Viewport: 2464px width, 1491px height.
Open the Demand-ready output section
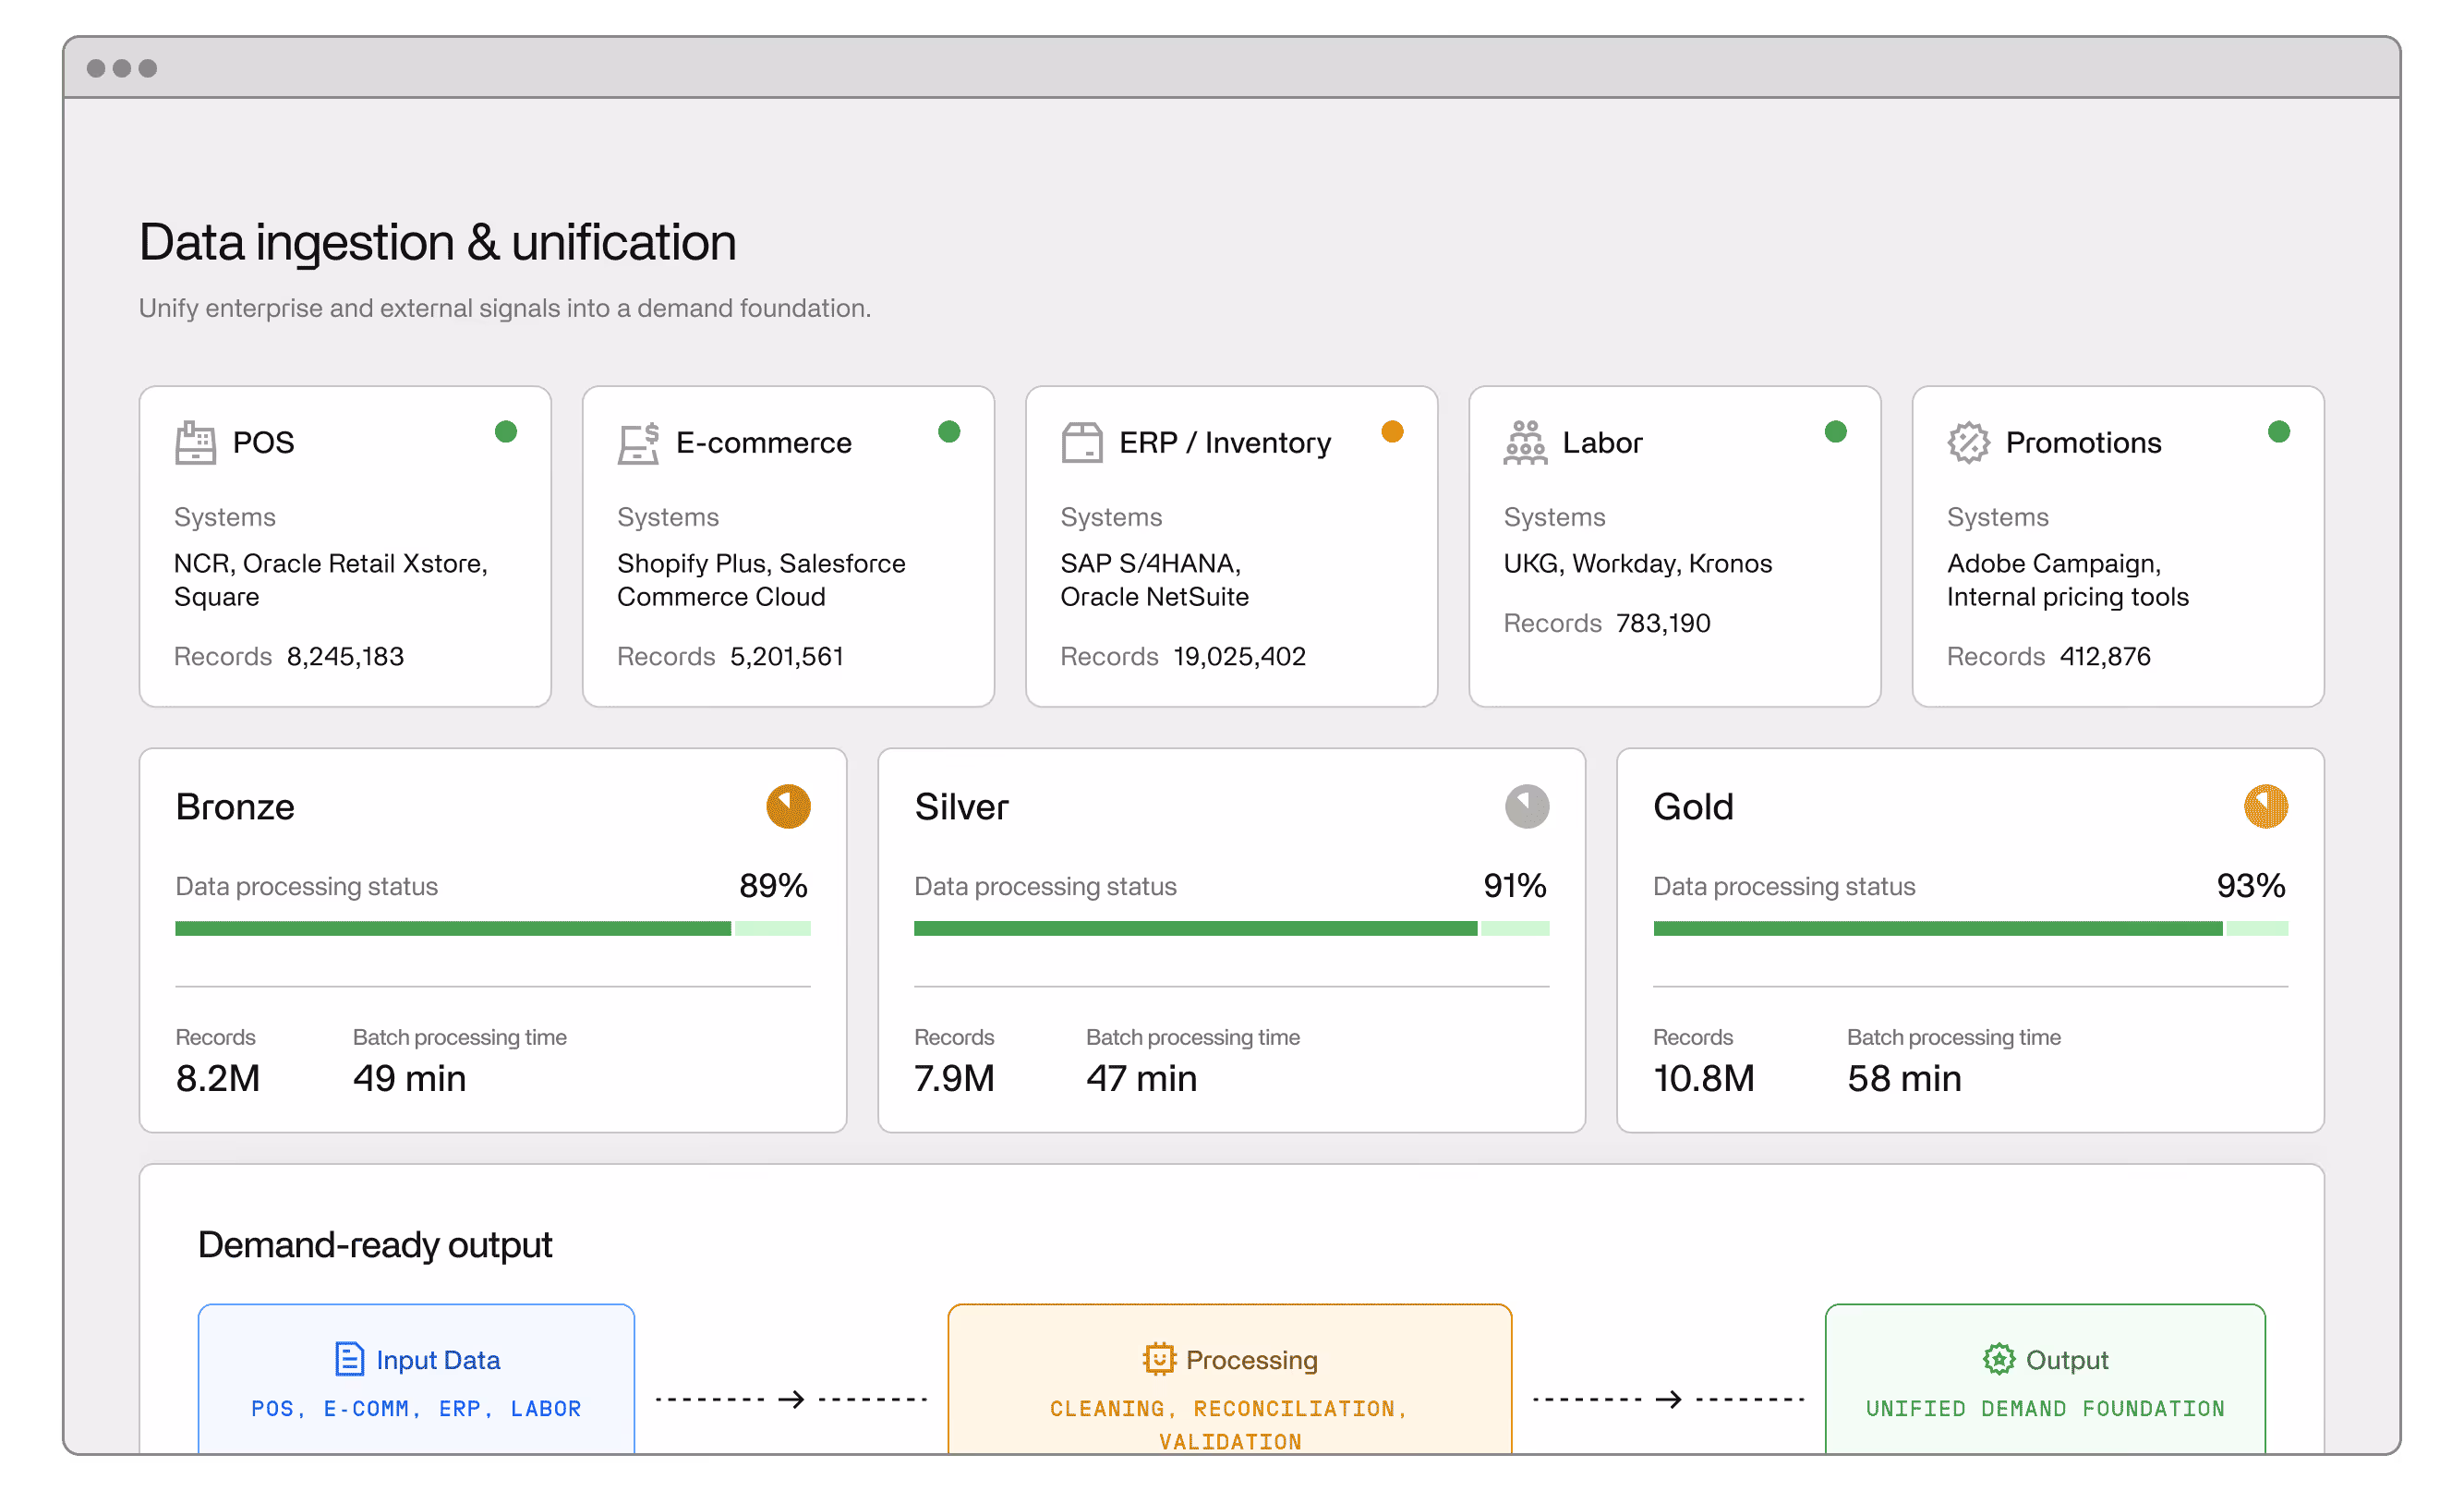pos(375,1245)
